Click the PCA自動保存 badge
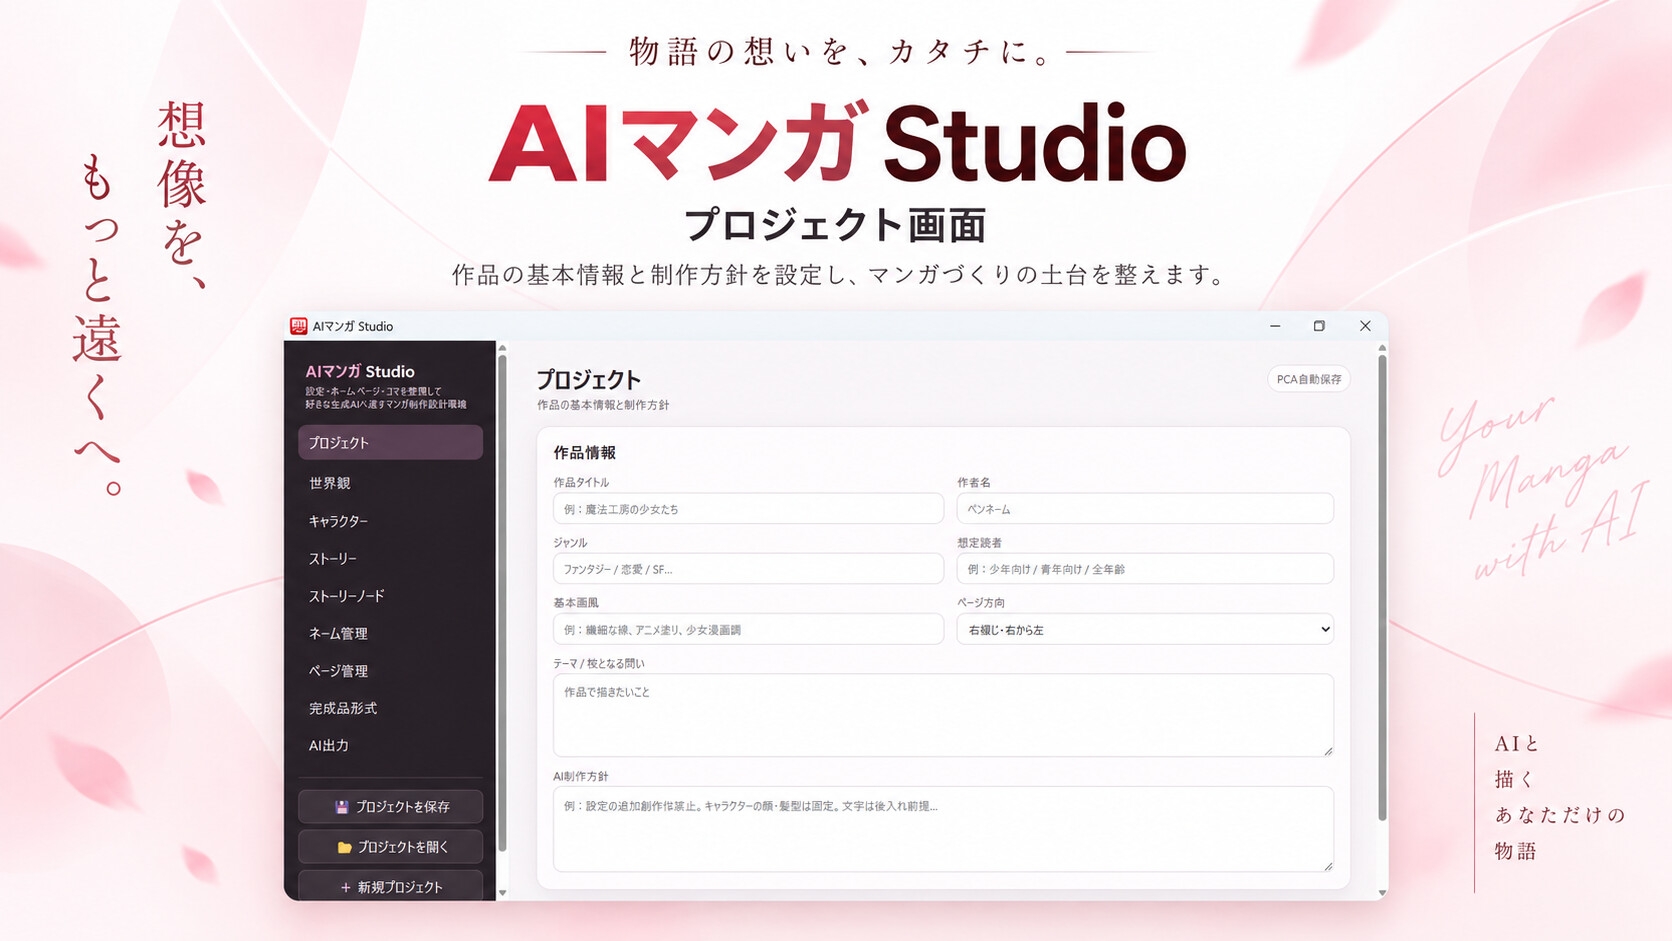The height and width of the screenshot is (941, 1672). click(x=1309, y=379)
